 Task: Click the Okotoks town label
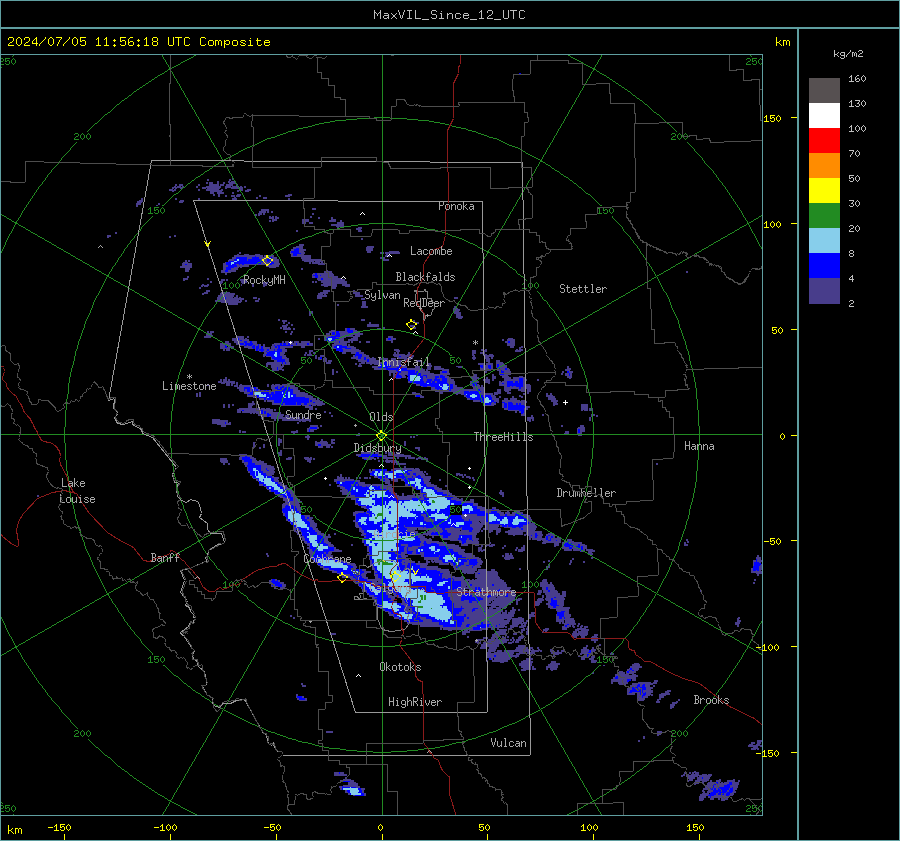pyautogui.click(x=400, y=667)
